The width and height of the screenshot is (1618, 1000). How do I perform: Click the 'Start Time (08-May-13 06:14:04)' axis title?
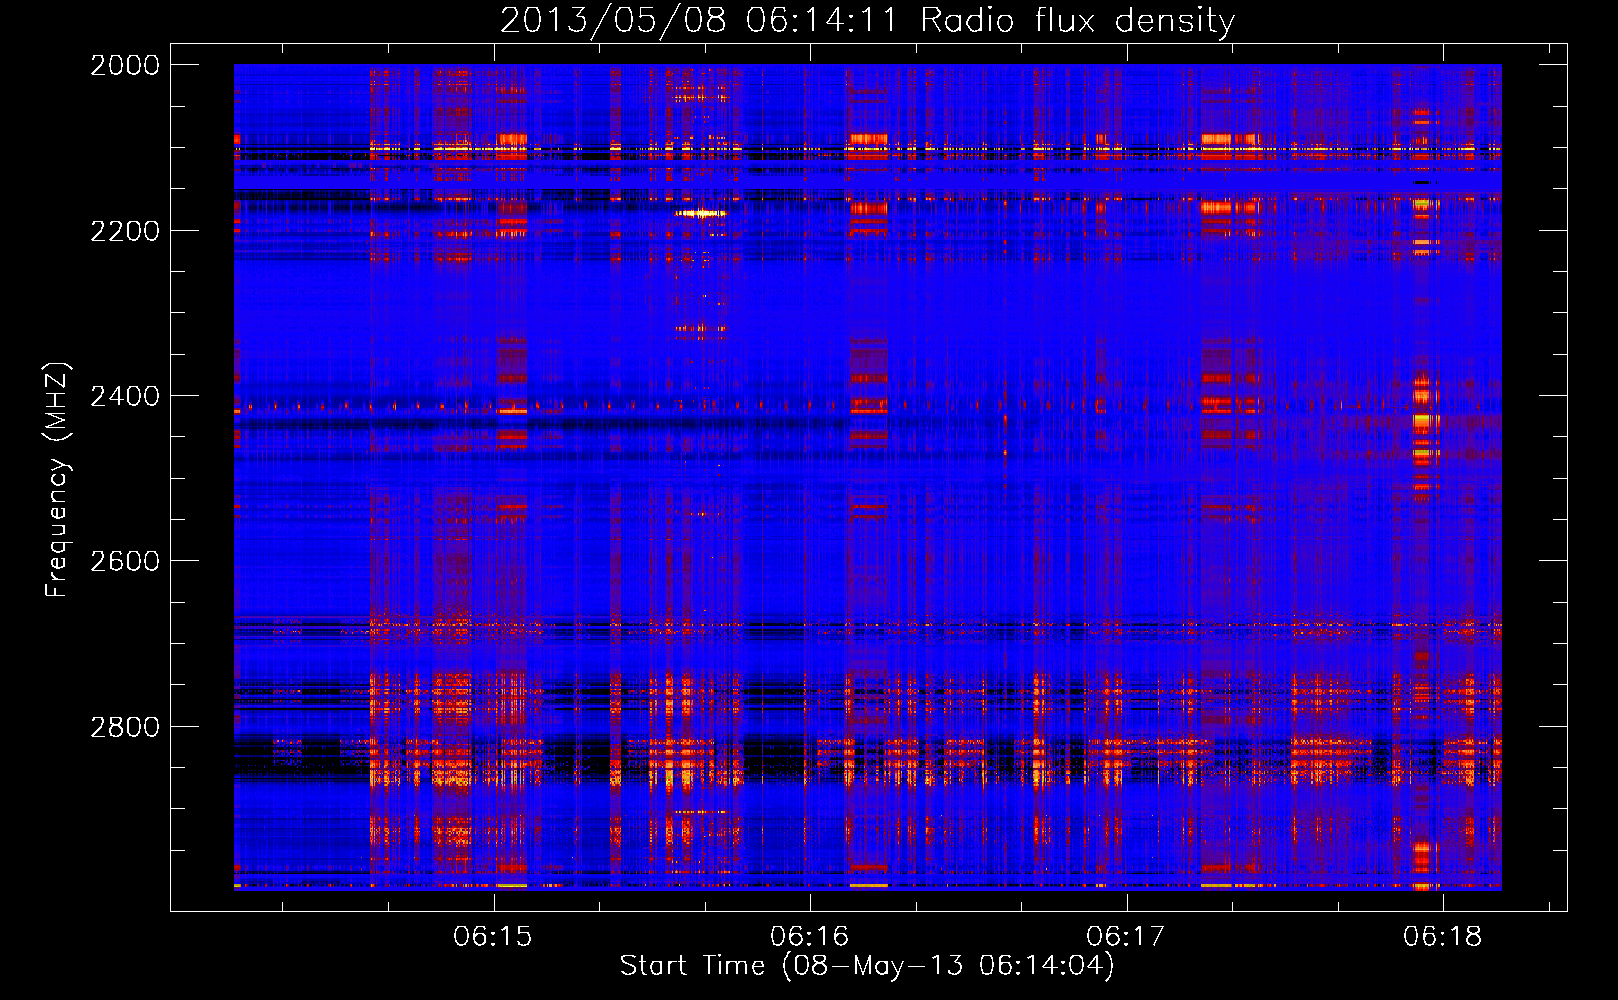(x=867, y=966)
